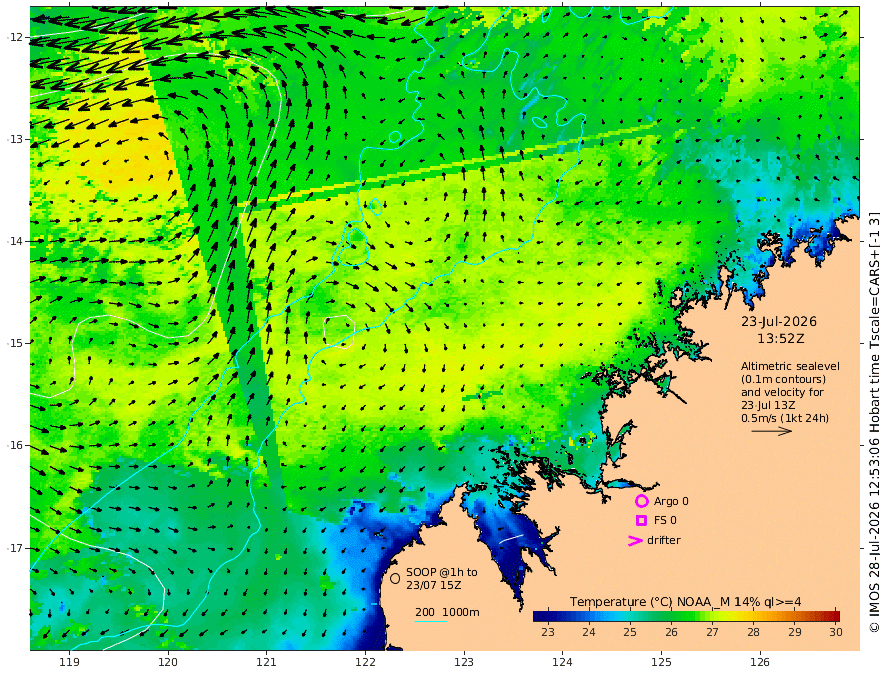Click latitude axis label -13
The height and width of the screenshot is (680, 880).
(x=16, y=140)
